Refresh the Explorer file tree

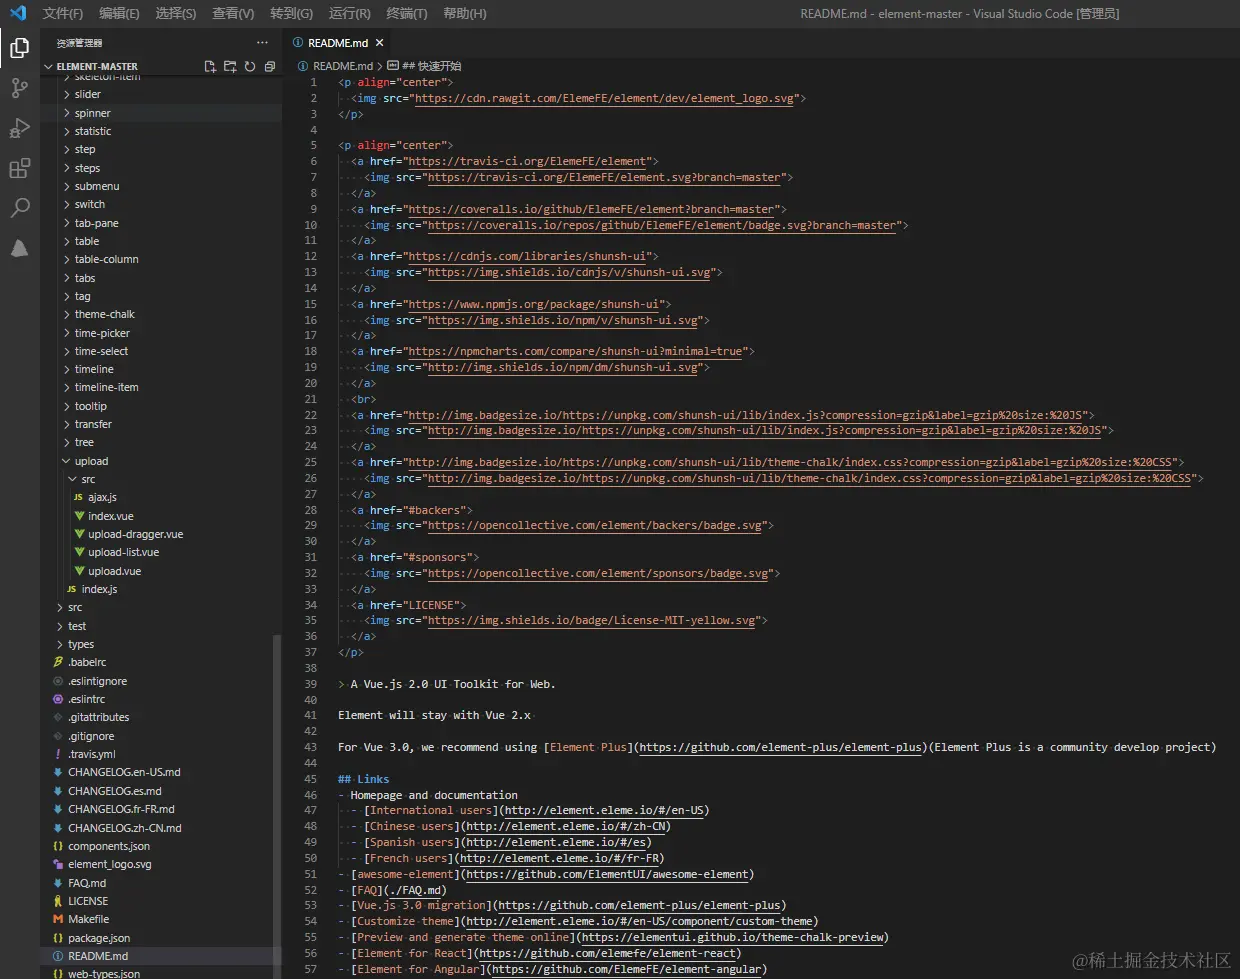(x=250, y=67)
